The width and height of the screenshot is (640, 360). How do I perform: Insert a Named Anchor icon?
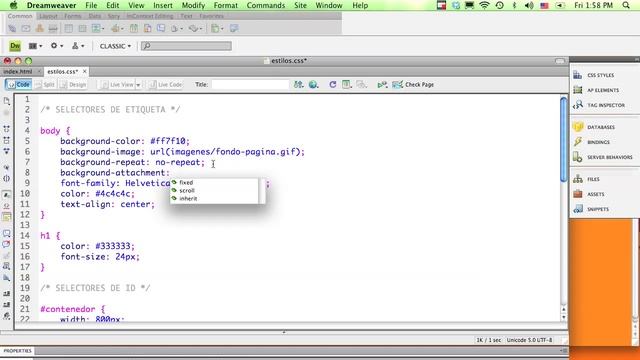(40, 29)
